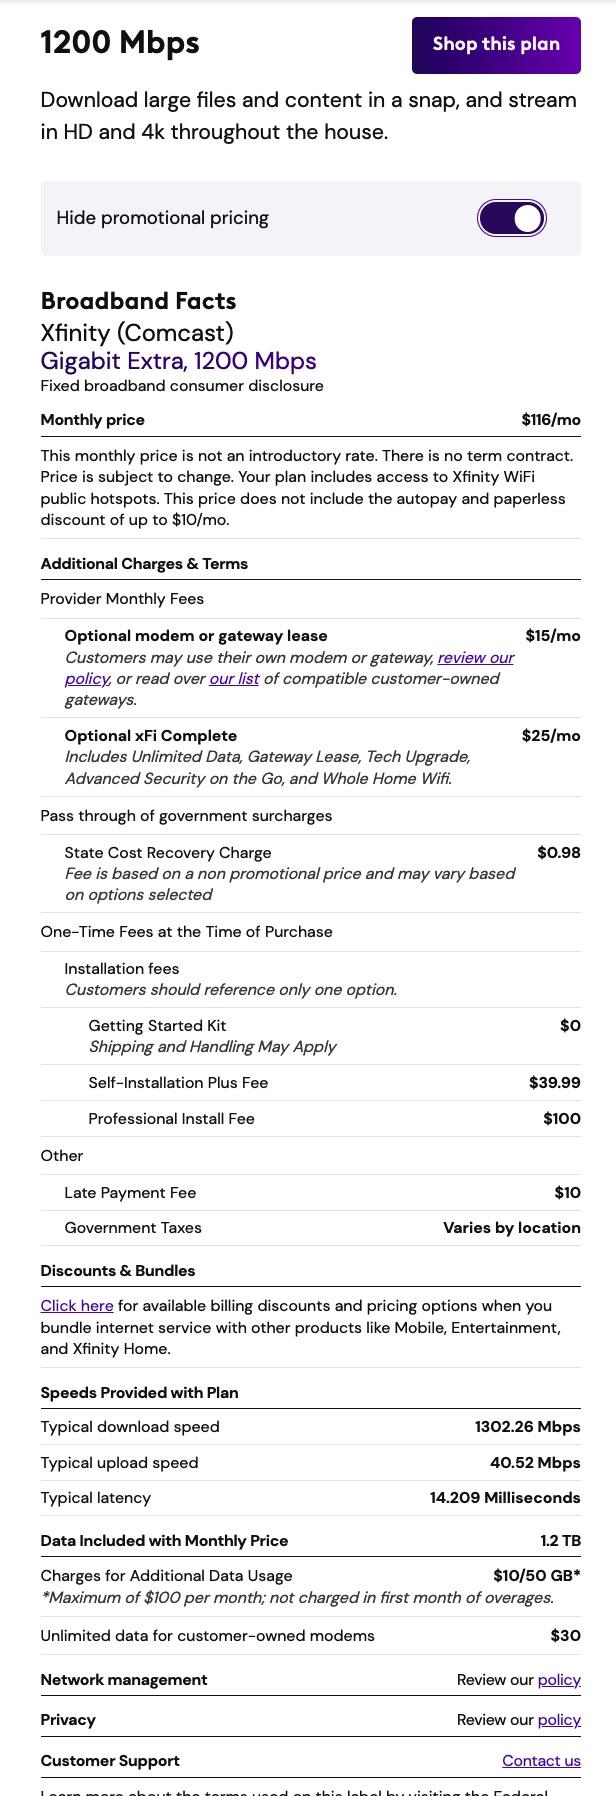
Task: Select the Late Payment Fee label
Action: [x=130, y=1193]
